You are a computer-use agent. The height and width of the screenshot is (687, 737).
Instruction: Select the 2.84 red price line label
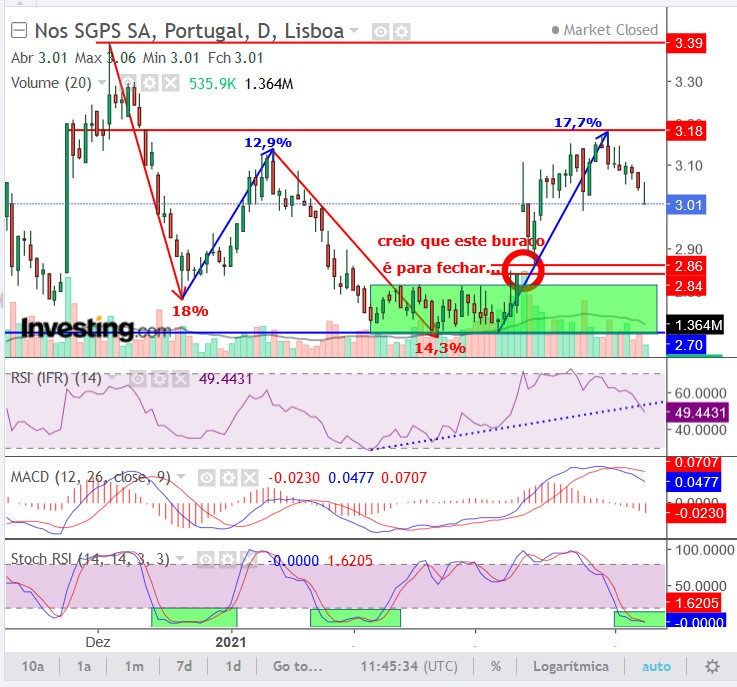686,286
